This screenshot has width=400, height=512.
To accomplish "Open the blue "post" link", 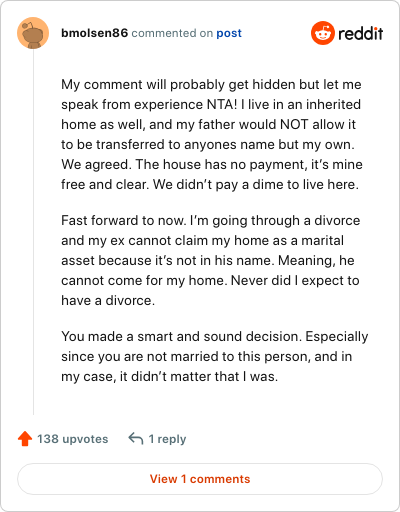I will (229, 33).
